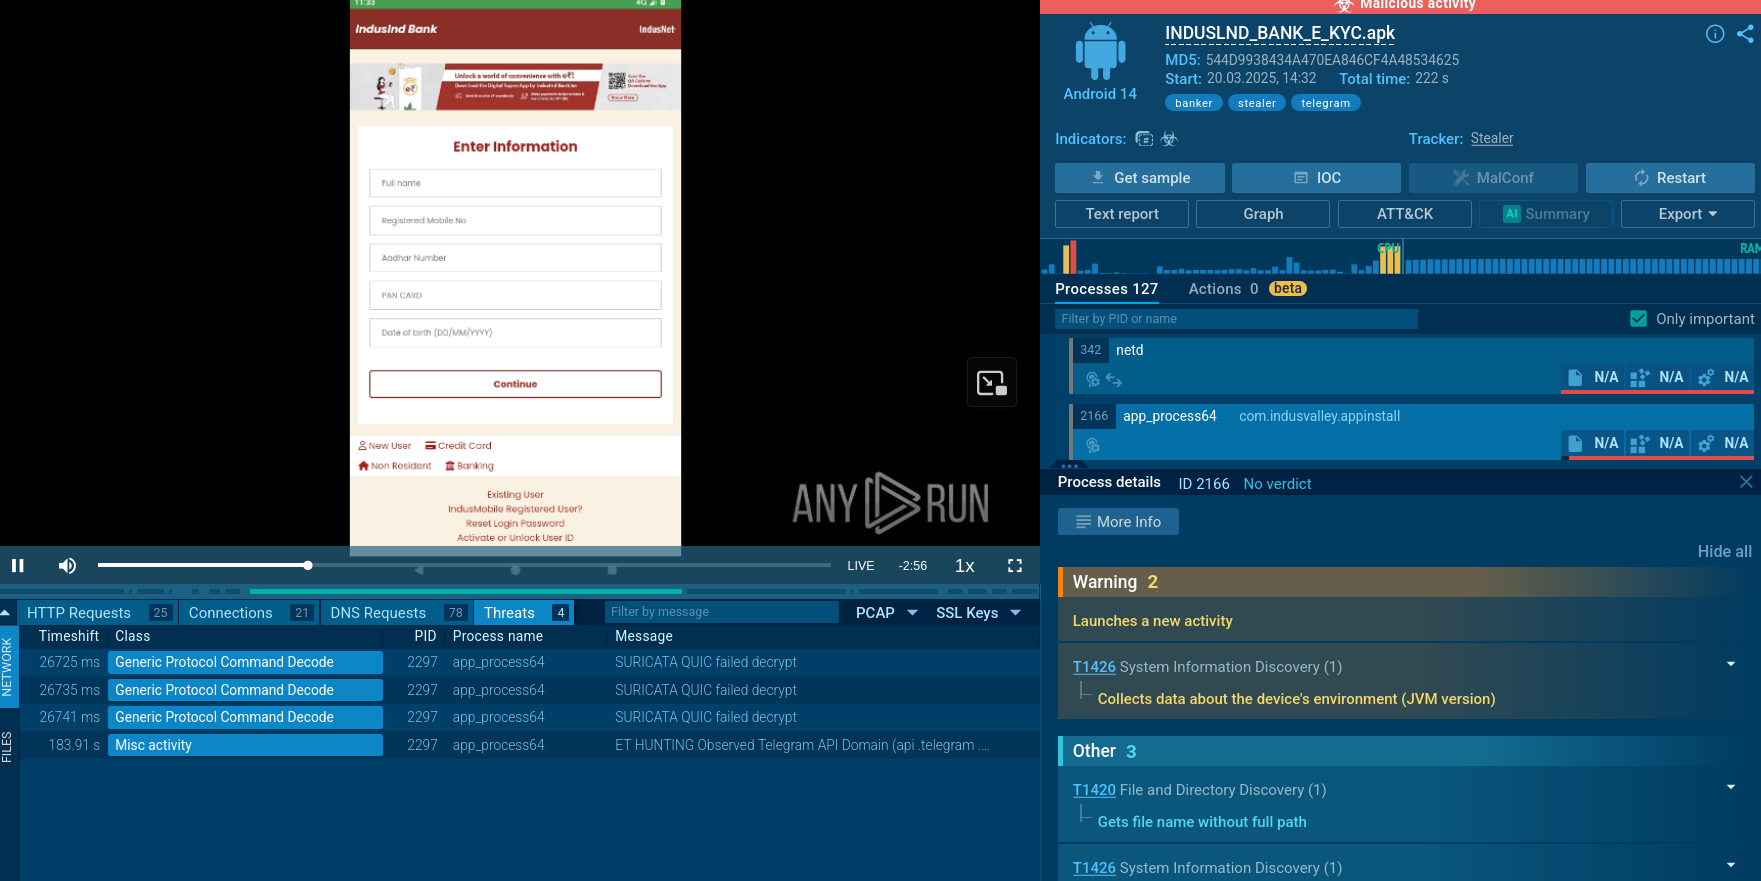The width and height of the screenshot is (1761, 881).
Task: Click Hide all link
Action: [x=1724, y=551]
